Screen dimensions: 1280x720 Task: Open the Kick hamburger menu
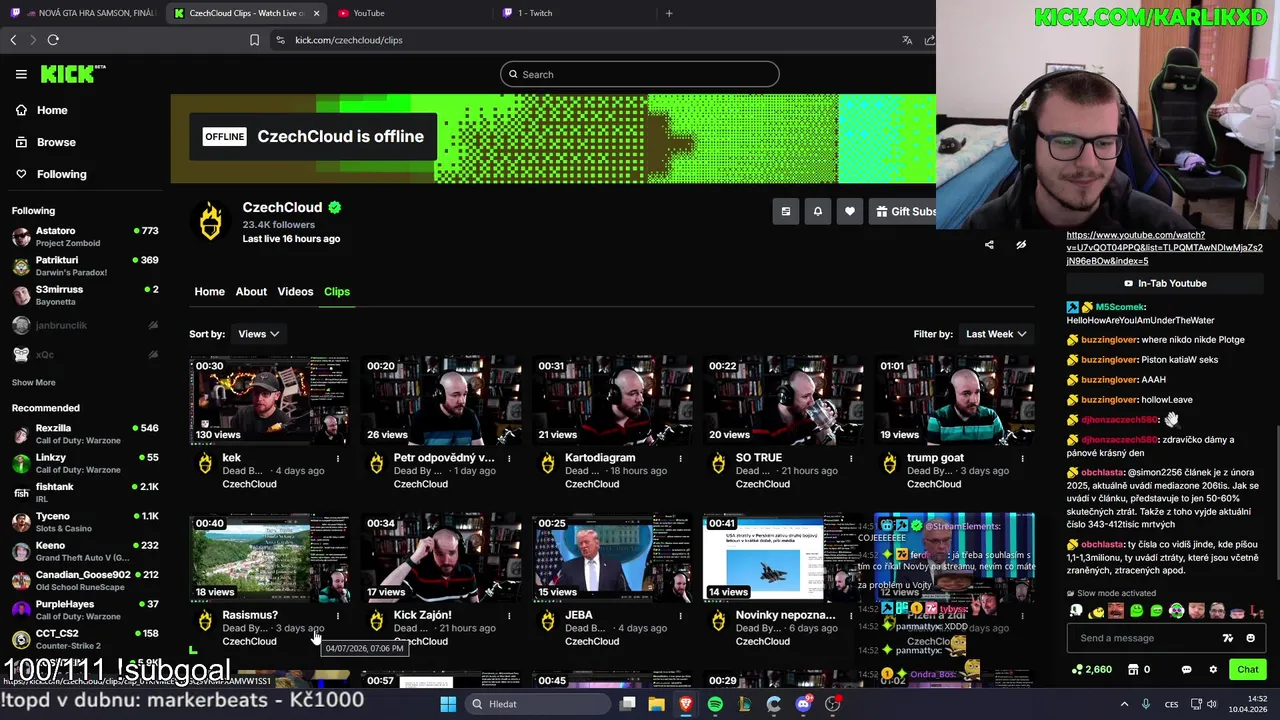21,74
